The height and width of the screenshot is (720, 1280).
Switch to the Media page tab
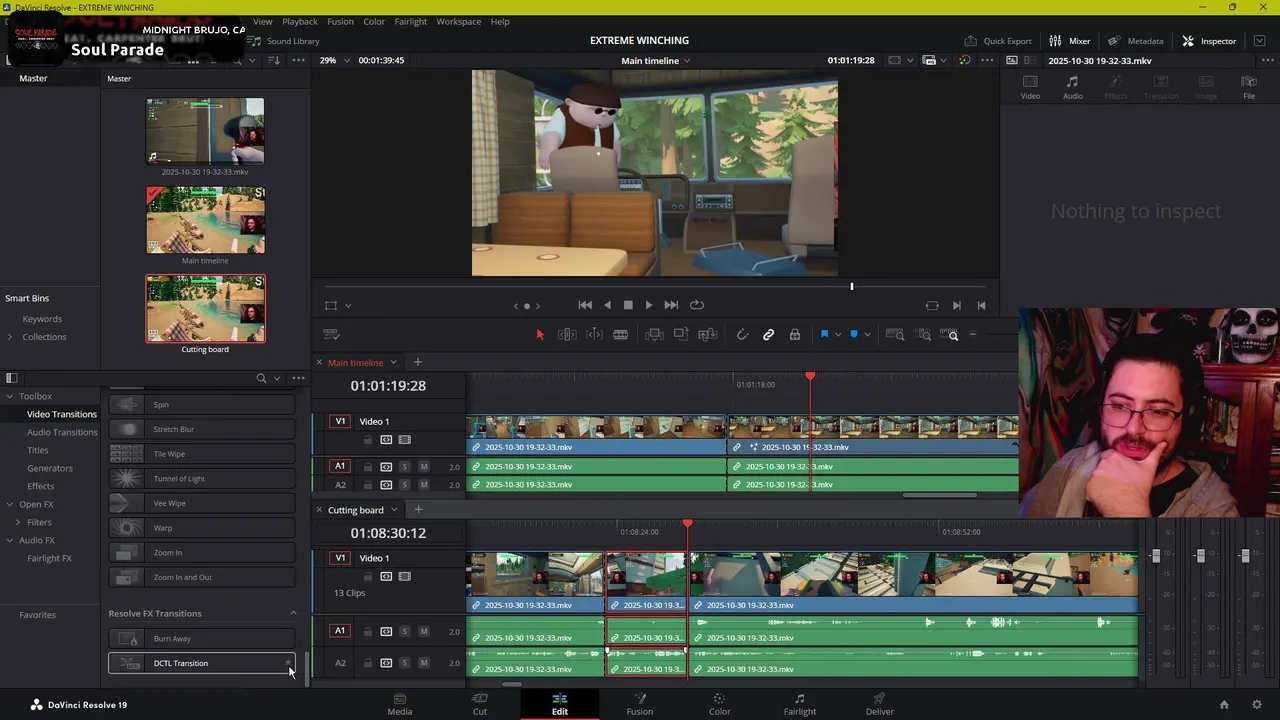point(399,704)
